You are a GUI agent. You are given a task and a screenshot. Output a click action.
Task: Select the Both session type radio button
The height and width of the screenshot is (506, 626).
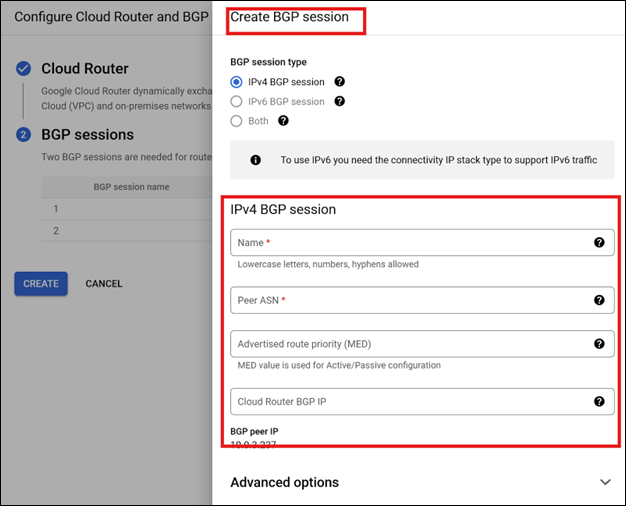pos(237,121)
